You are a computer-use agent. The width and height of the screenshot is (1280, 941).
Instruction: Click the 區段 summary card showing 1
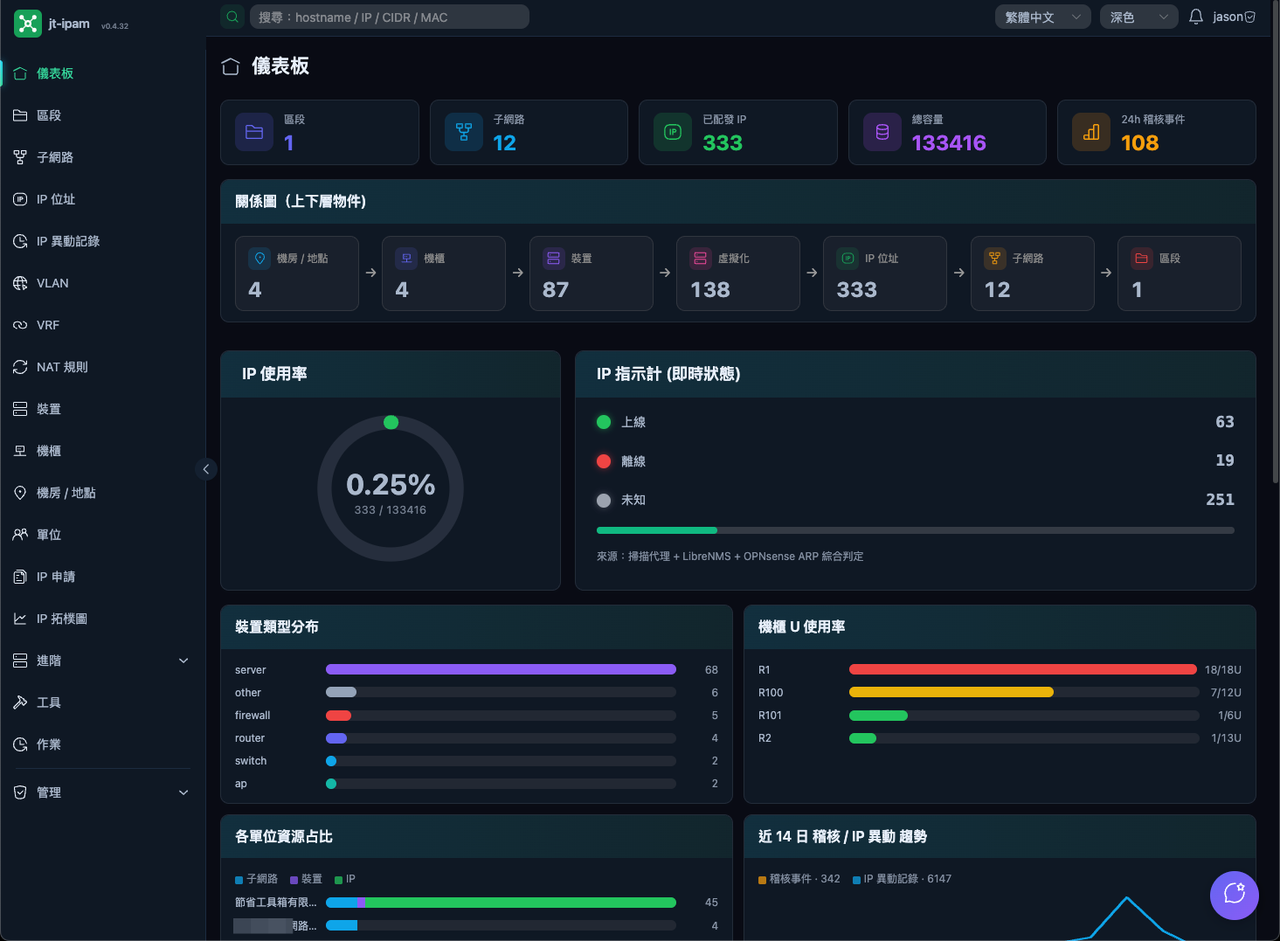tap(319, 132)
